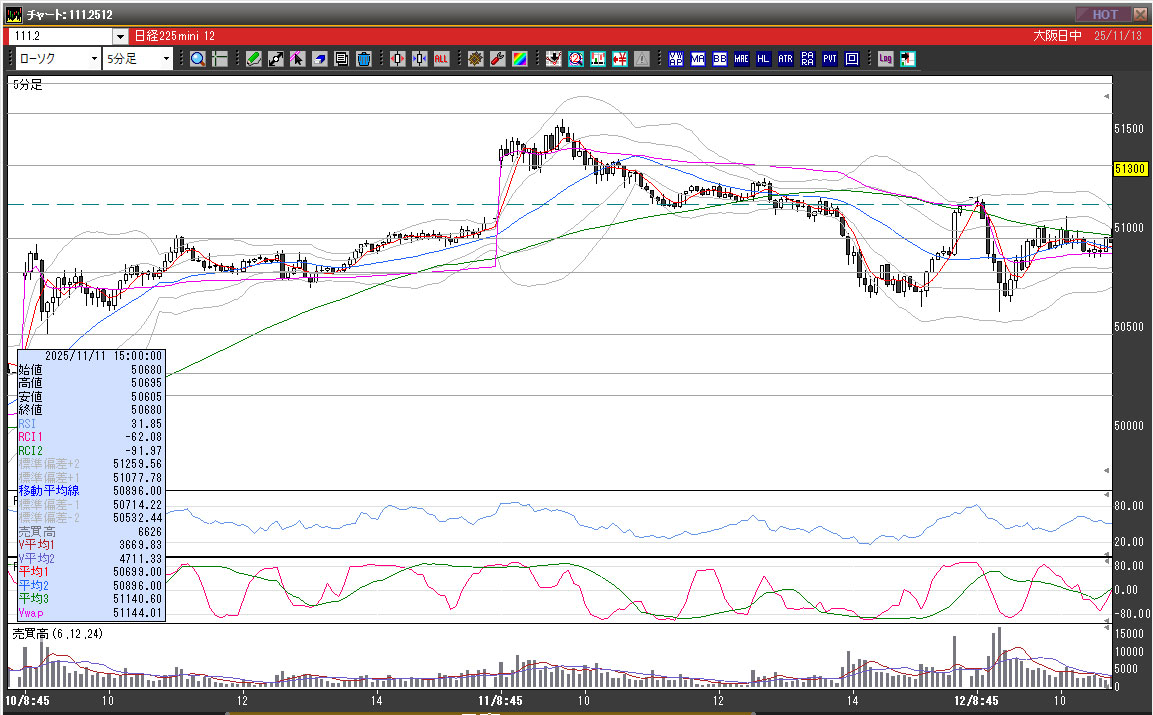Toggle the BB Bollinger Bands indicator

[x=719, y=59]
